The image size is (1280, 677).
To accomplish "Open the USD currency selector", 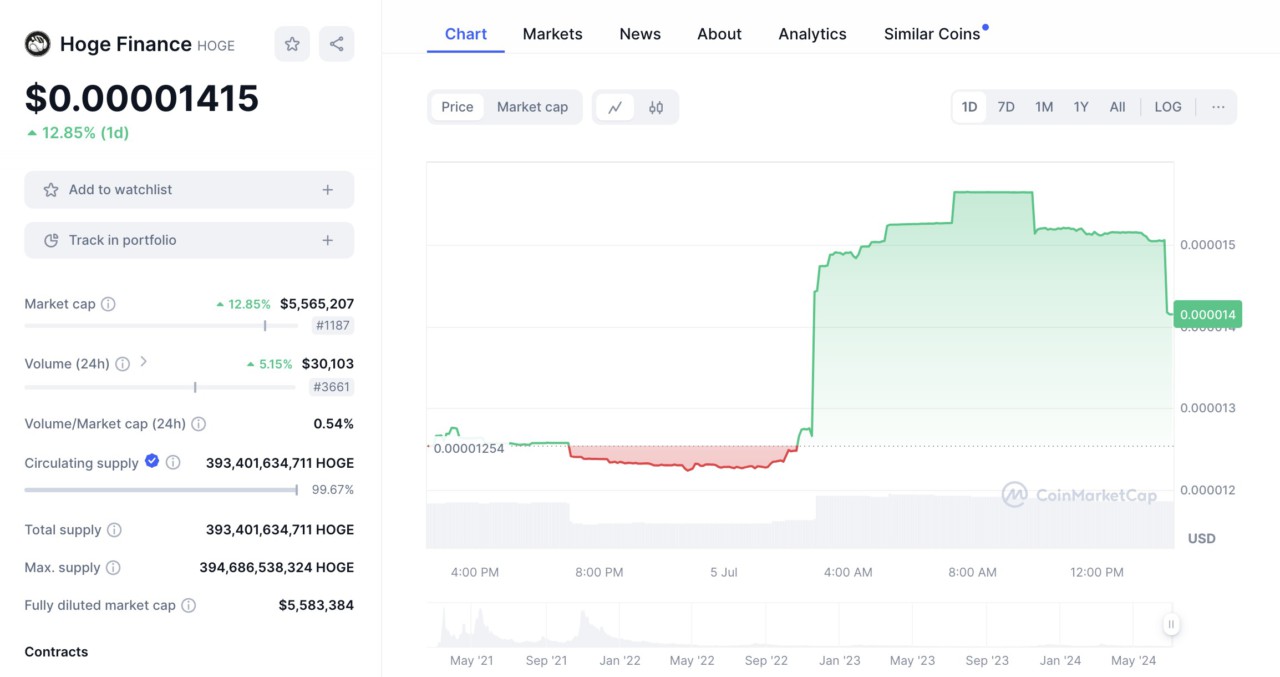I will [x=1200, y=538].
